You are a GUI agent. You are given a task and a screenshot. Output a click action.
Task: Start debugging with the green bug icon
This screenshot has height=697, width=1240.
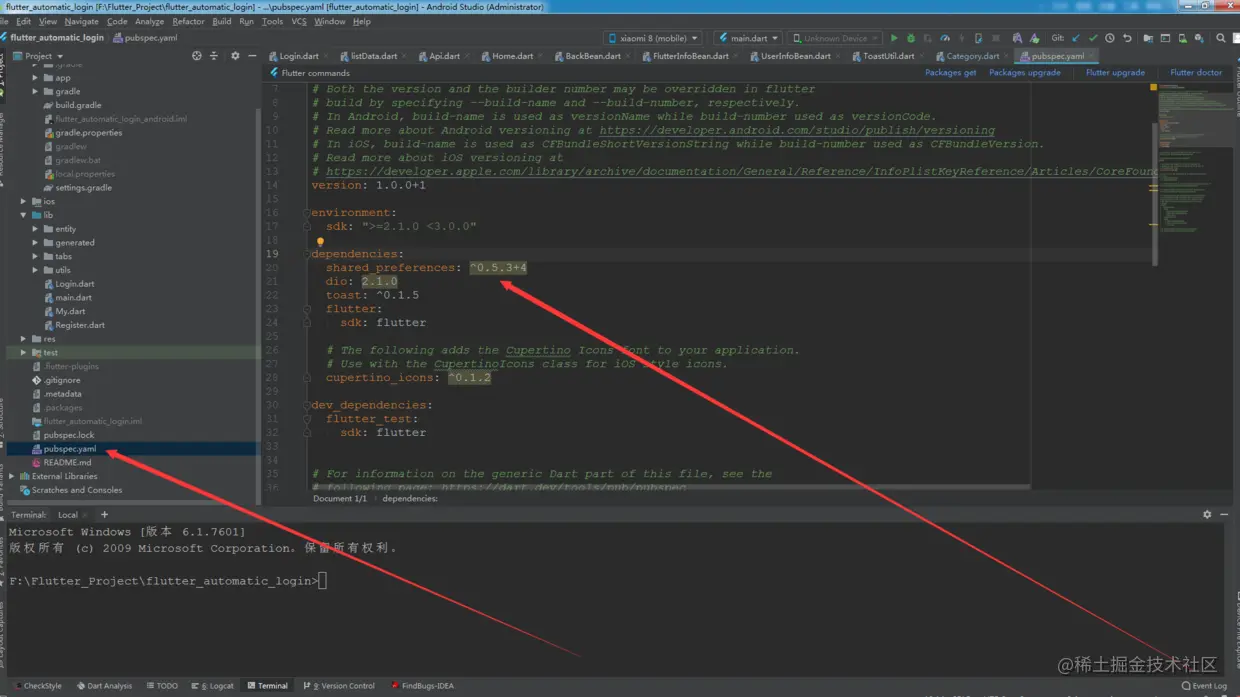coord(911,38)
